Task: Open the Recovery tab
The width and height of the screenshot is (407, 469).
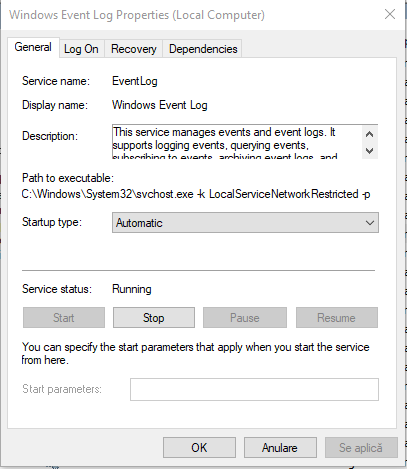Action: pyautogui.click(x=134, y=49)
